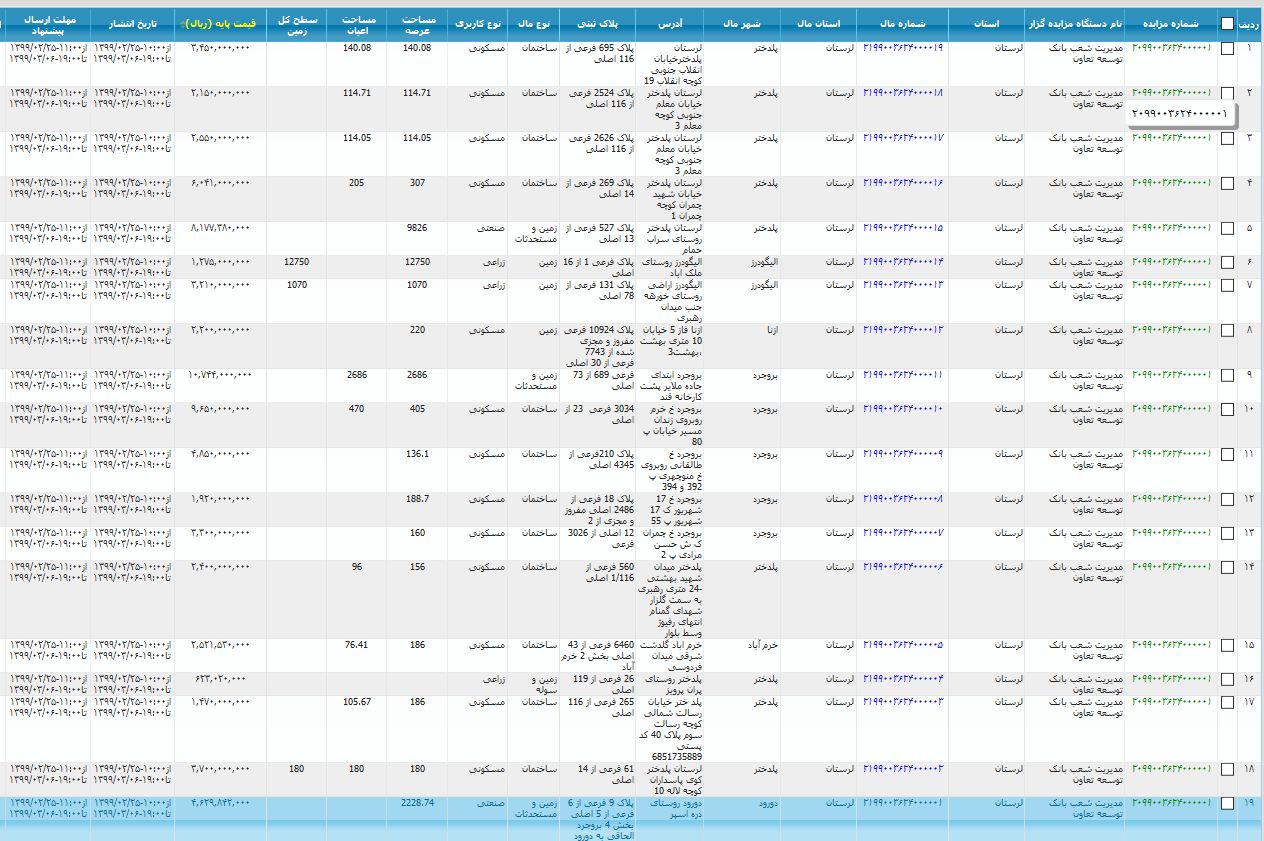Click the شهر مال column header
Viewport: 1264px width, 841px height.
point(741,22)
